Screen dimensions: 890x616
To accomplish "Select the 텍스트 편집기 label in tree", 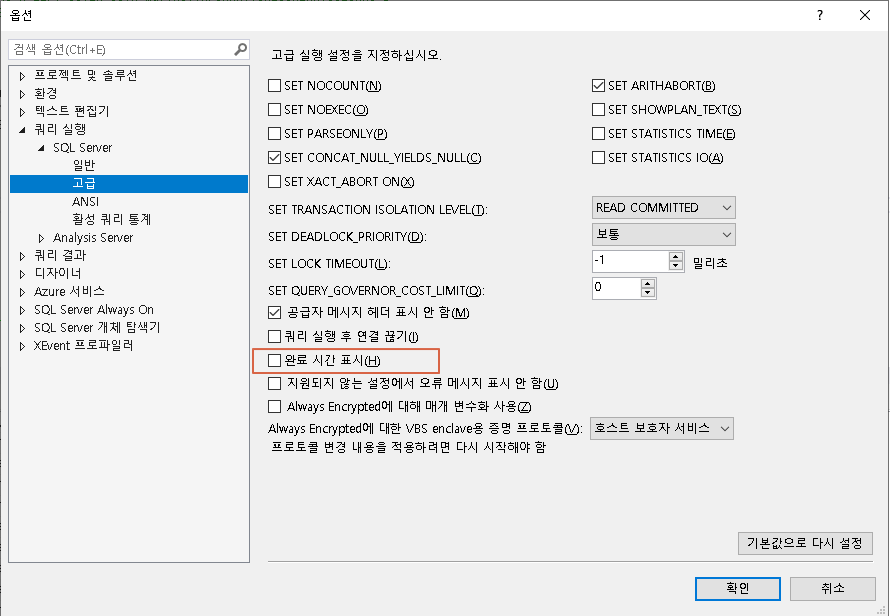I will [72, 111].
